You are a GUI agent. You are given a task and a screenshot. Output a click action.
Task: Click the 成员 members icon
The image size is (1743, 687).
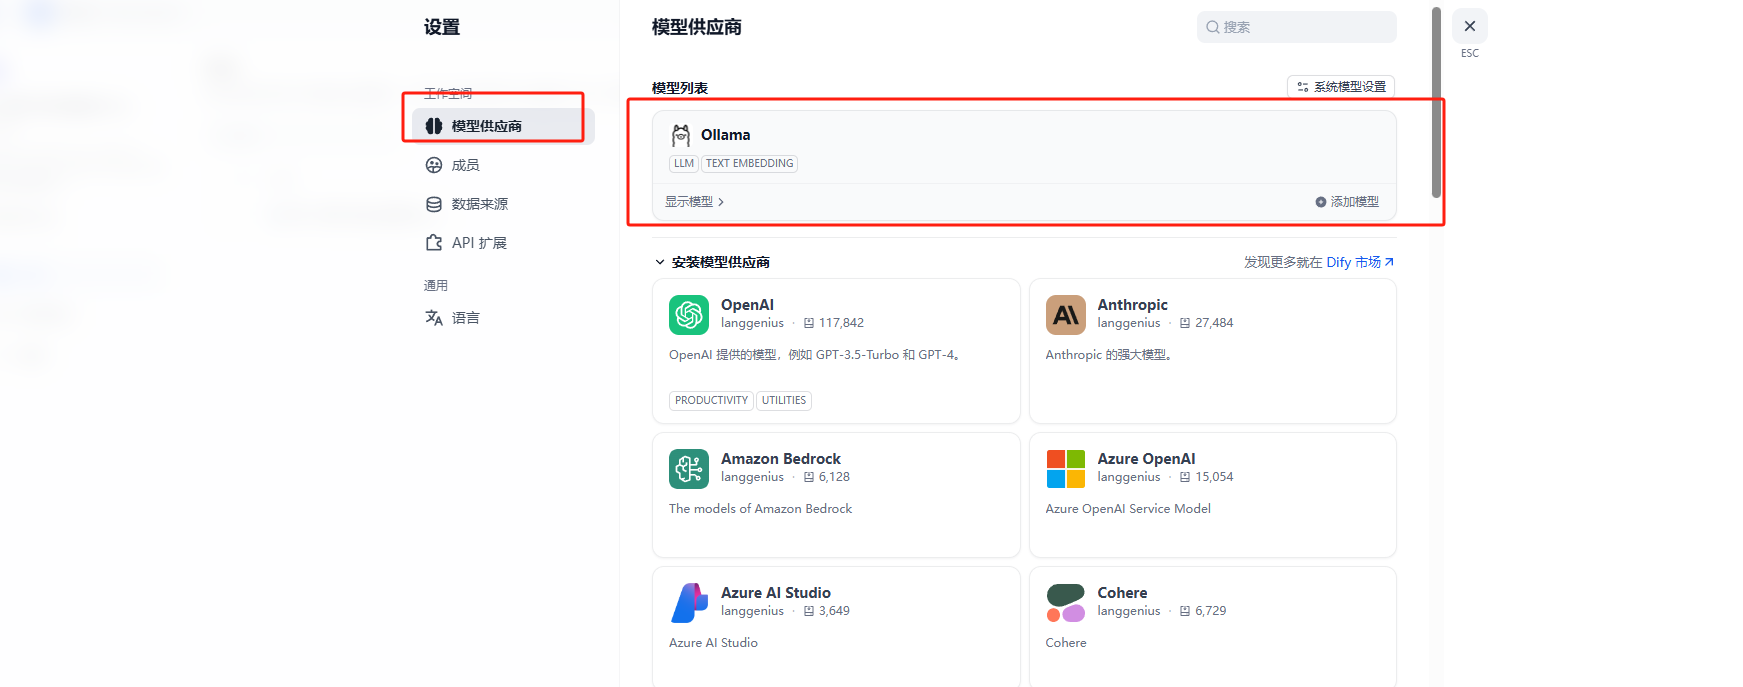click(434, 165)
